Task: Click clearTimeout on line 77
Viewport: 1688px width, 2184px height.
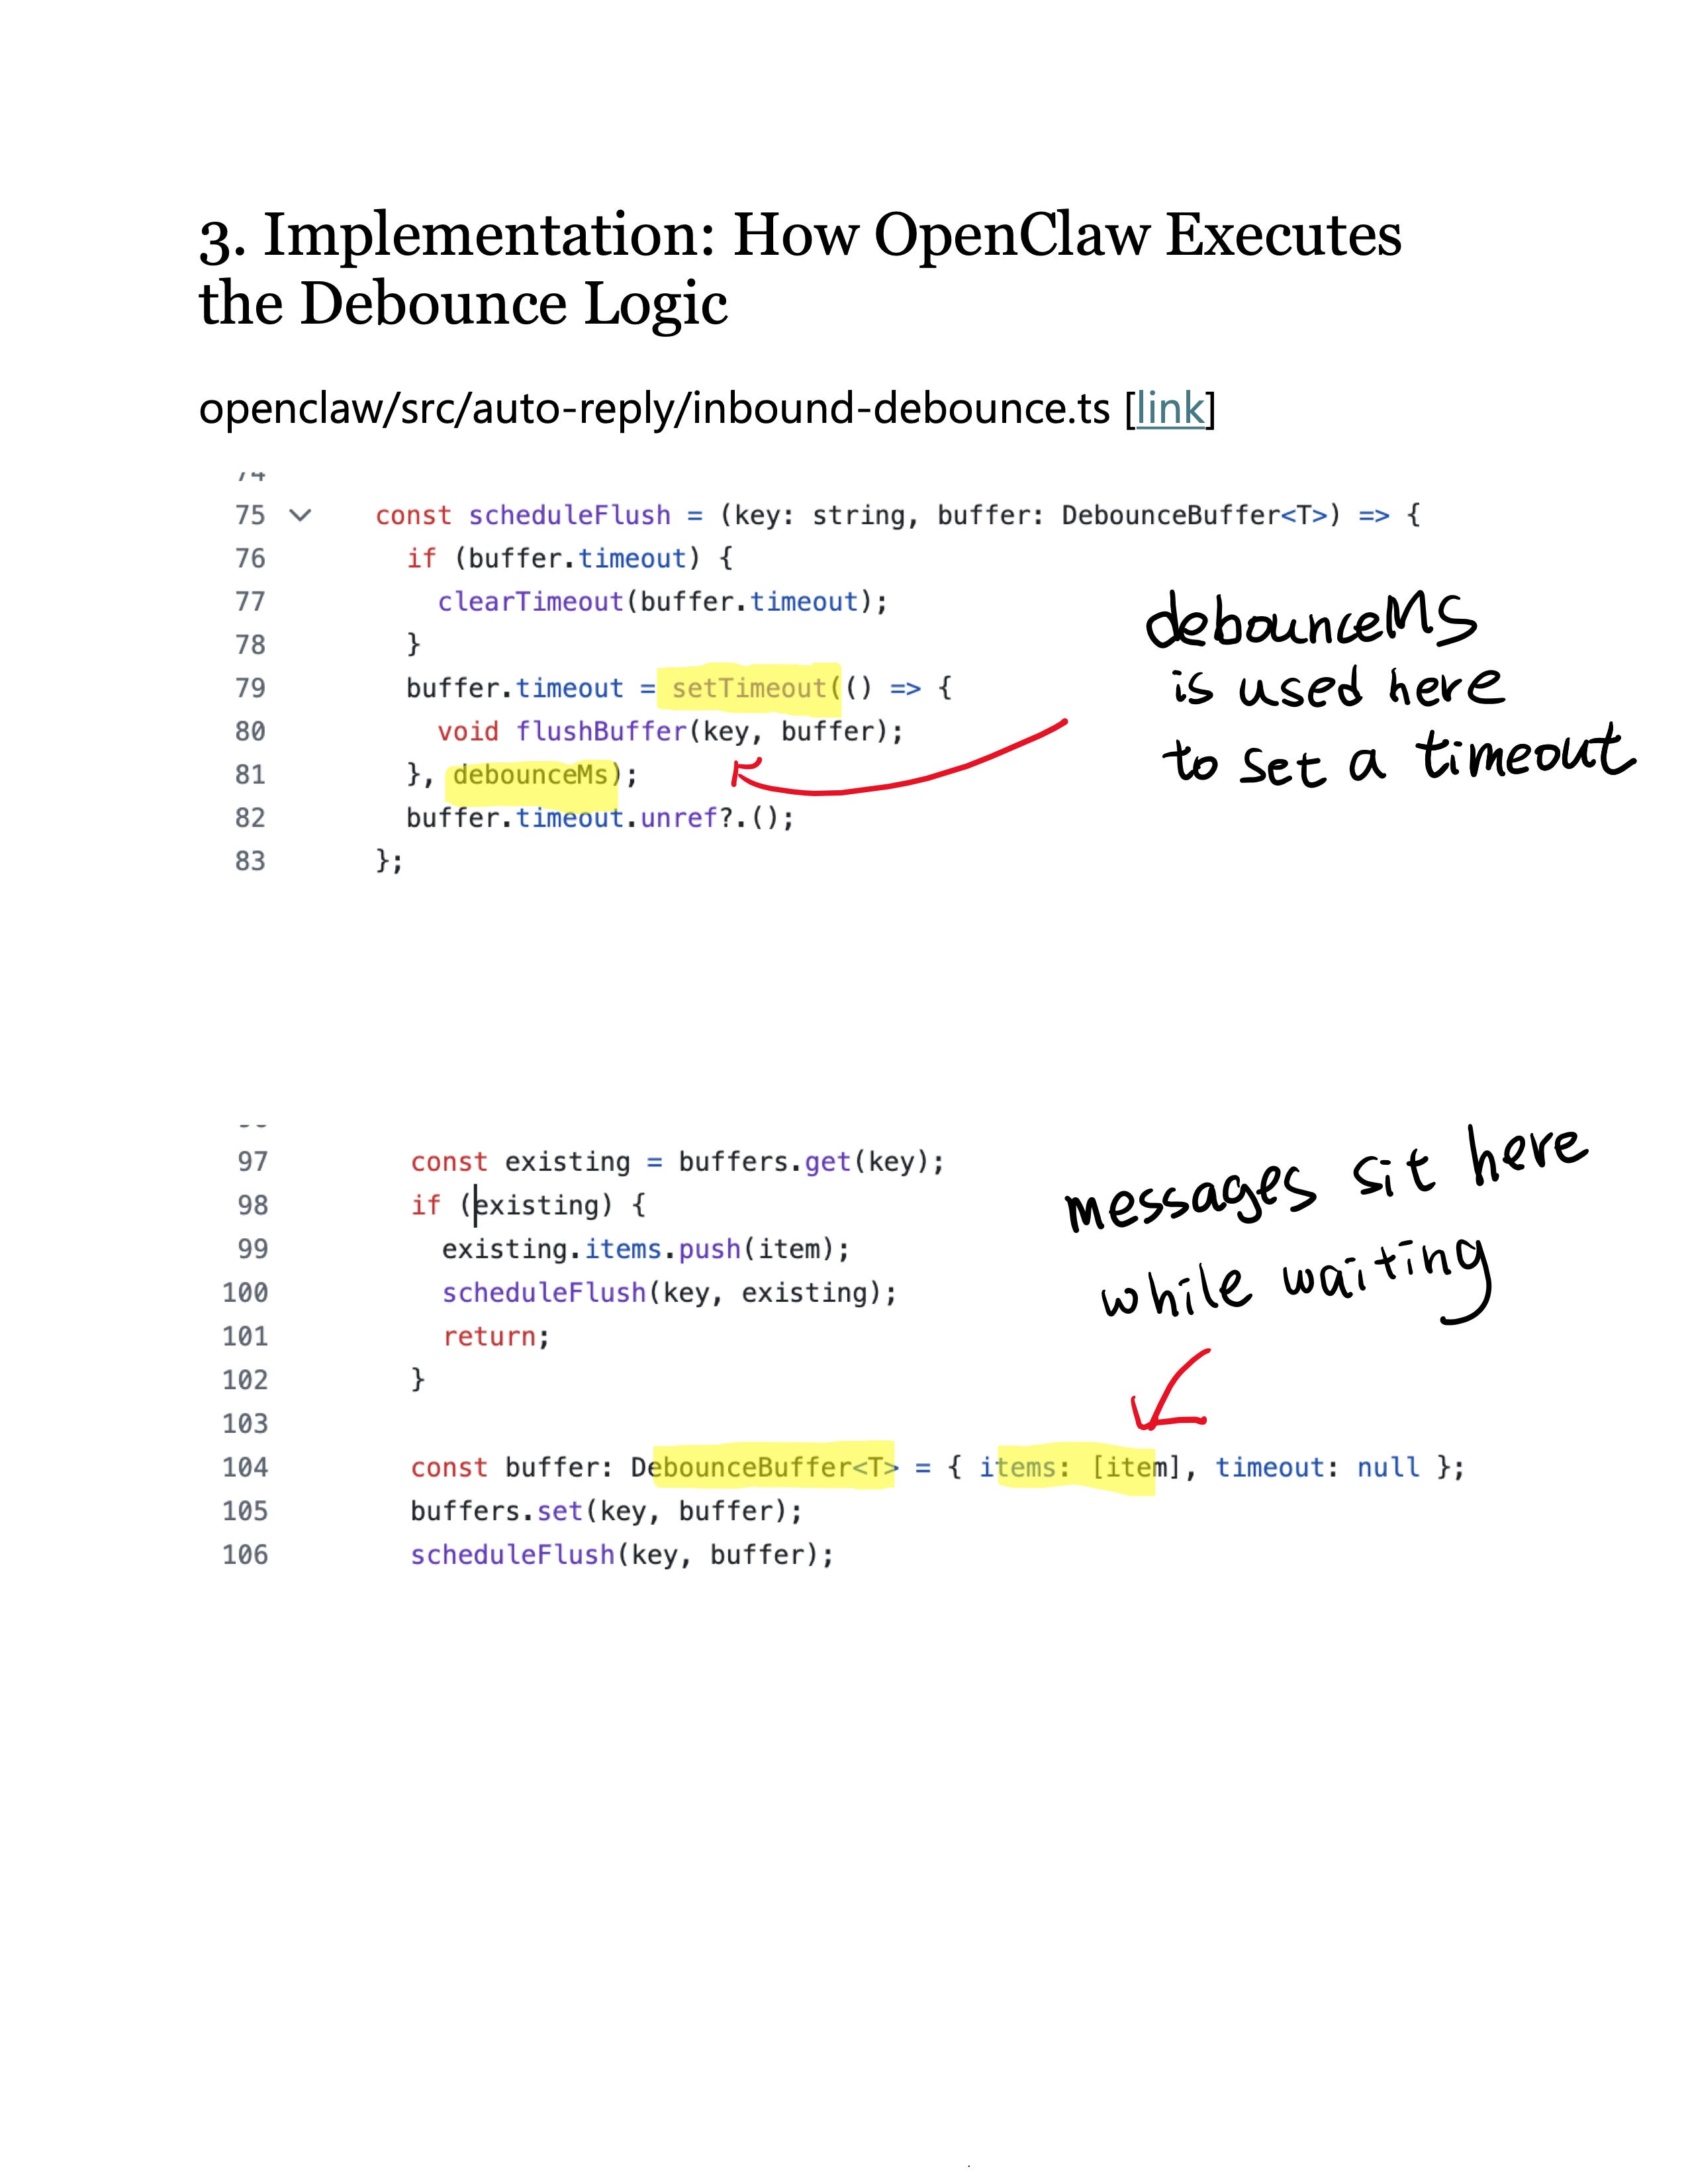Action: (x=530, y=602)
